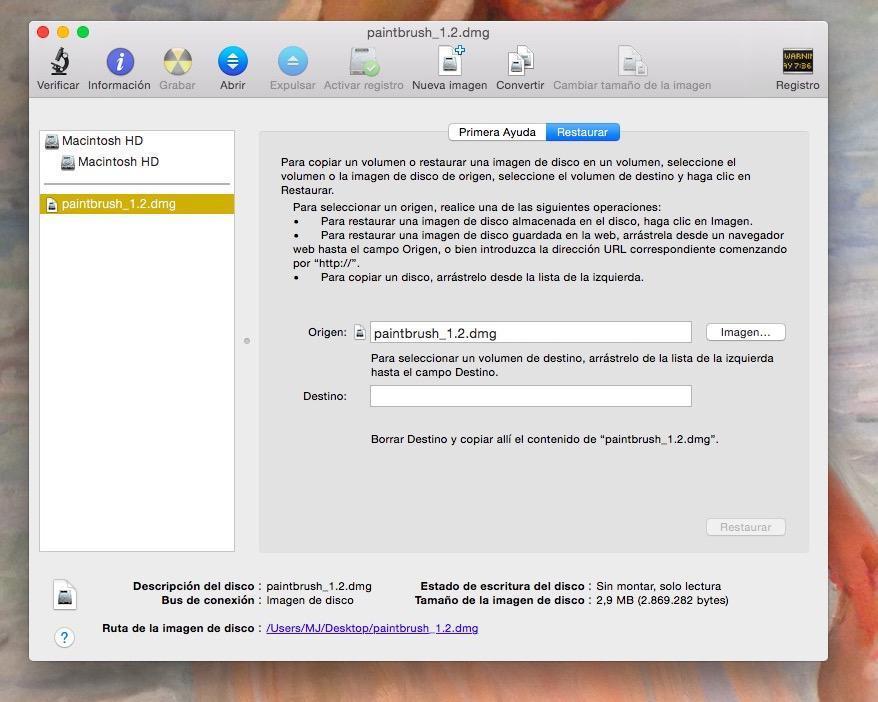
Task: Click the Grabar burn disc icon
Action: pos(177,62)
